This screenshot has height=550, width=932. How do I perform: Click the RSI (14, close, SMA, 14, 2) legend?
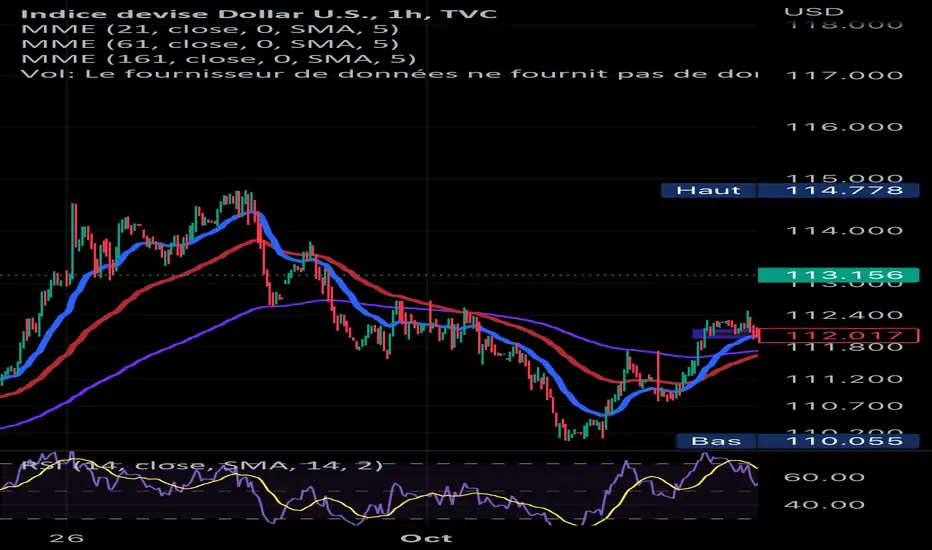point(202,464)
